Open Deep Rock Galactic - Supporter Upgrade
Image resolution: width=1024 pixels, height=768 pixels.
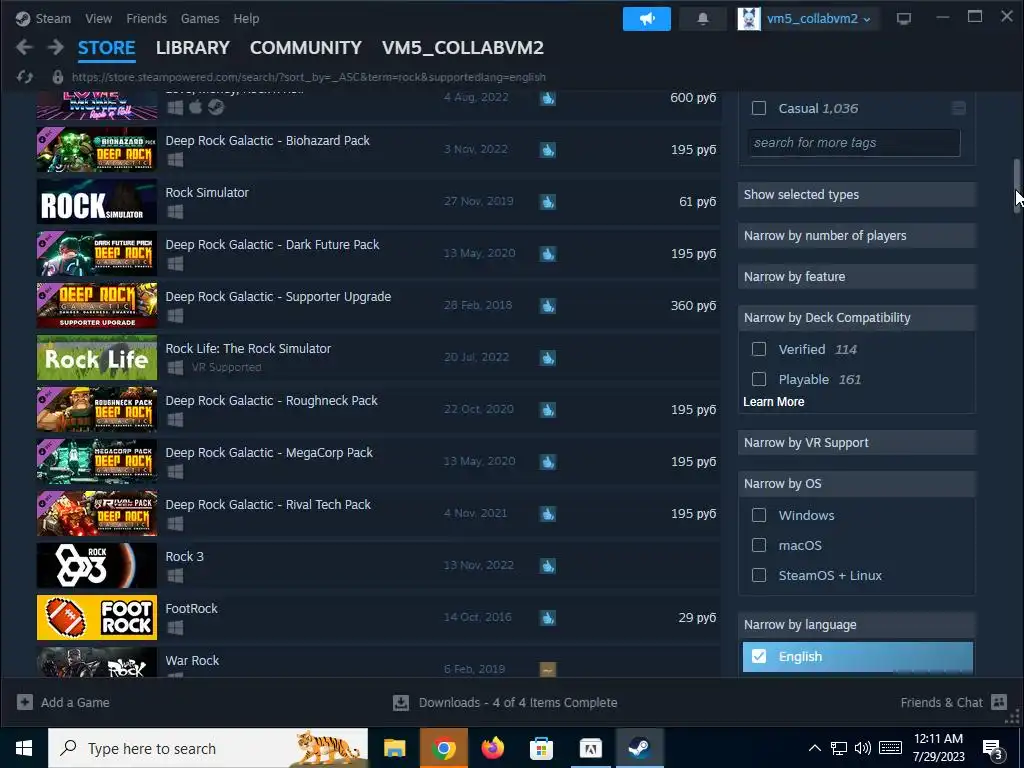coord(379,306)
